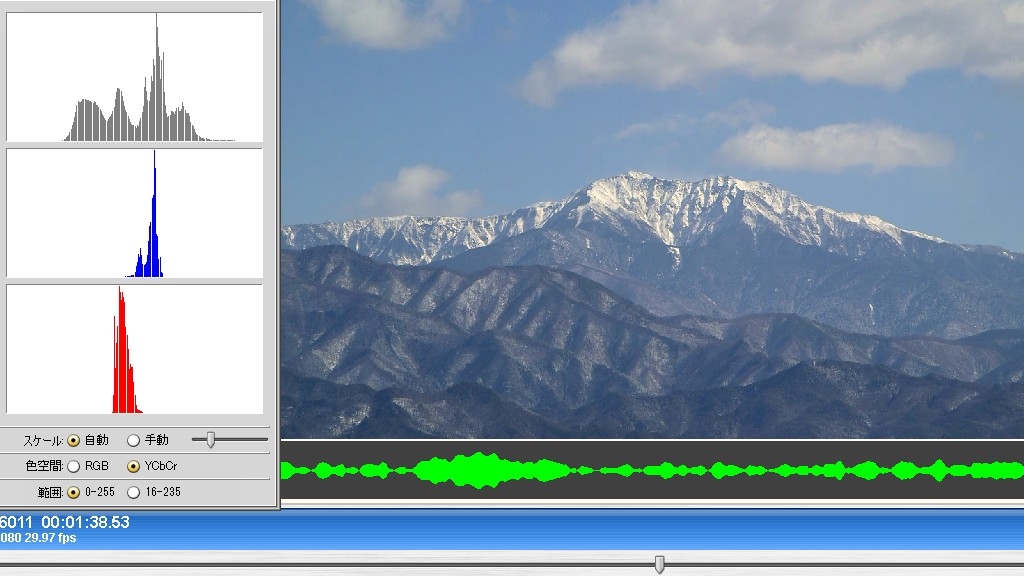Click the timeline seek bar thumb
Image resolution: width=1024 pixels, height=576 pixels.
(x=660, y=564)
